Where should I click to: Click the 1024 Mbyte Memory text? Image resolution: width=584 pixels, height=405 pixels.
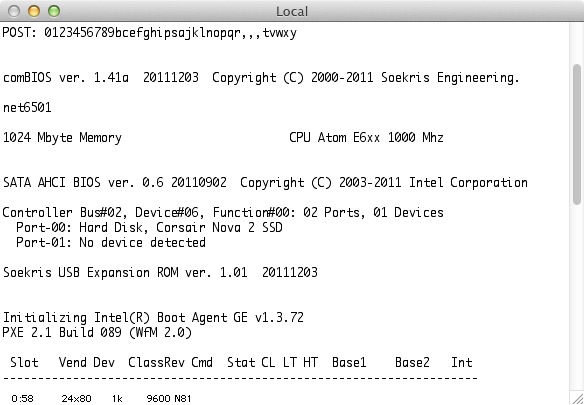62,138
